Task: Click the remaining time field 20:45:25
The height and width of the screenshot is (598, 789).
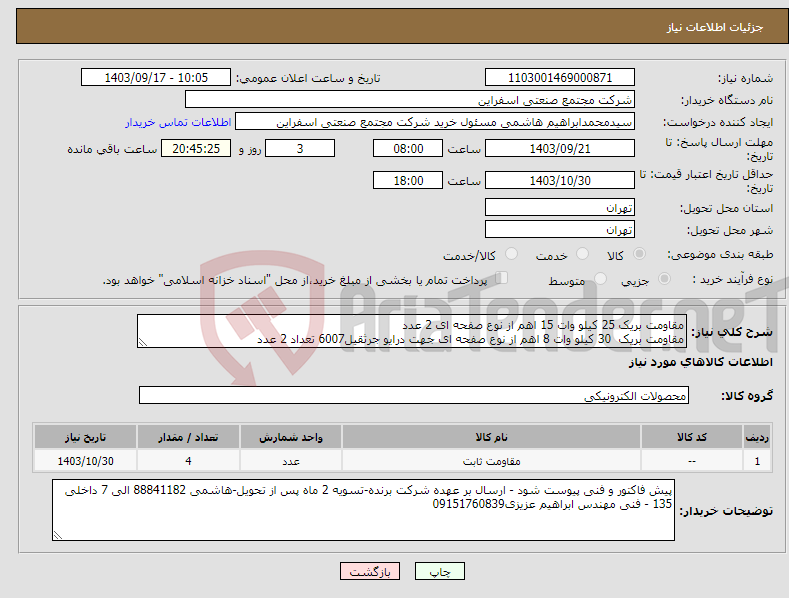Action: coord(196,148)
